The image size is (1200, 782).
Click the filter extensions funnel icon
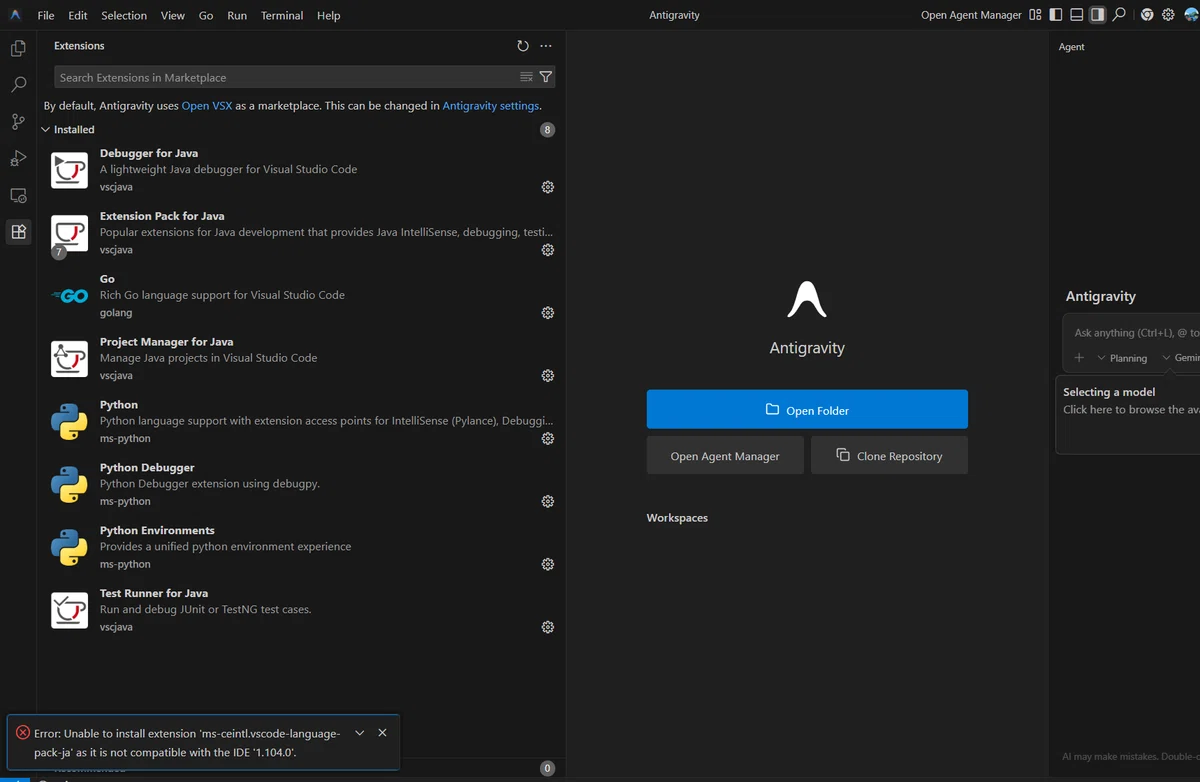pos(546,77)
